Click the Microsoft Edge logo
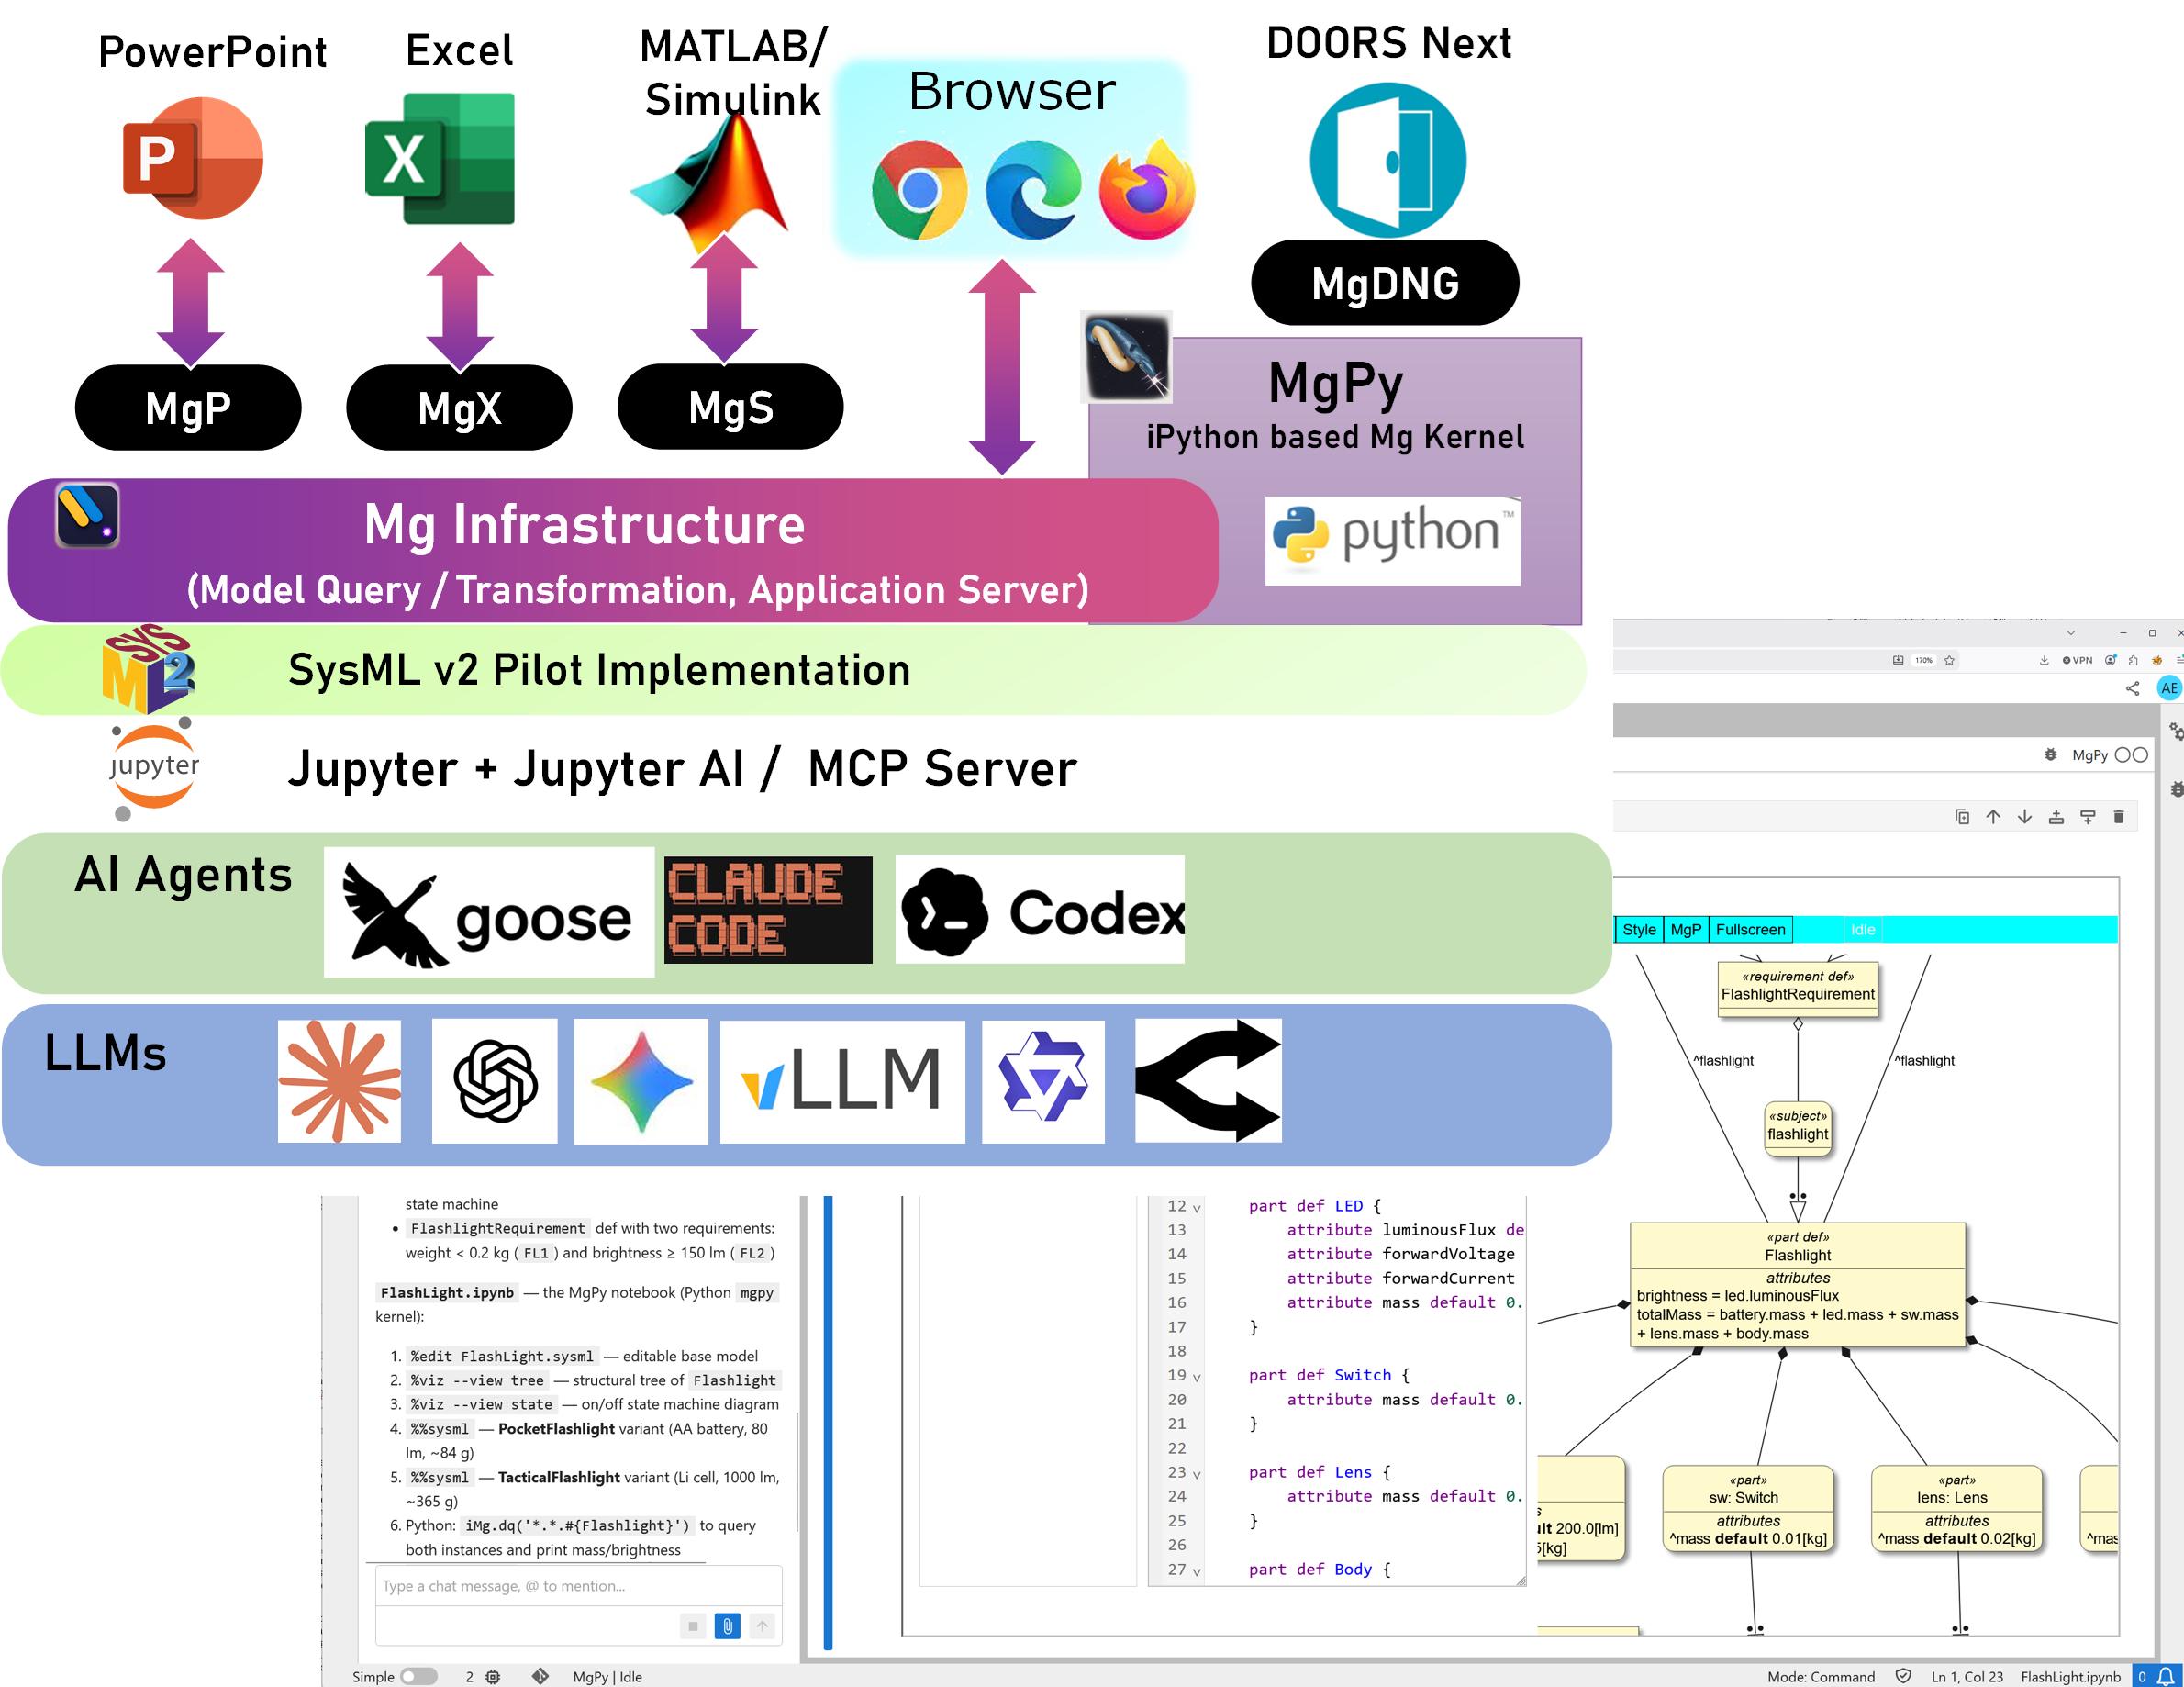2184x1687 pixels. pos(1033,190)
